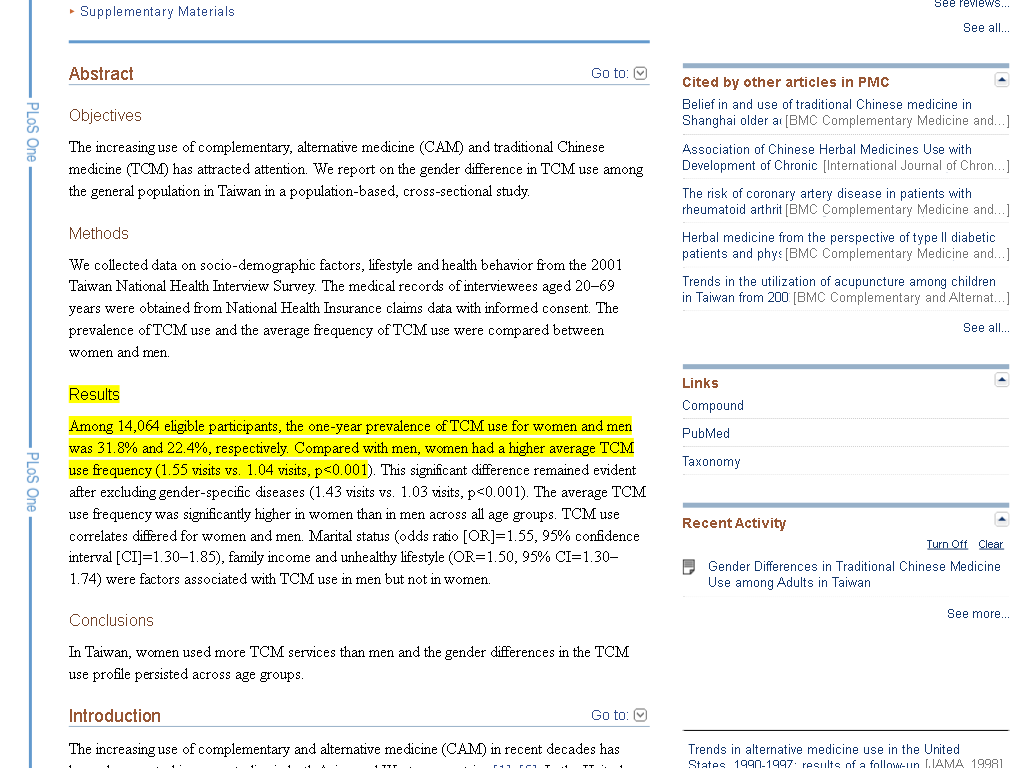Open risk of coronary artery disease article
Screen dimensions: 1024x768
click(827, 201)
